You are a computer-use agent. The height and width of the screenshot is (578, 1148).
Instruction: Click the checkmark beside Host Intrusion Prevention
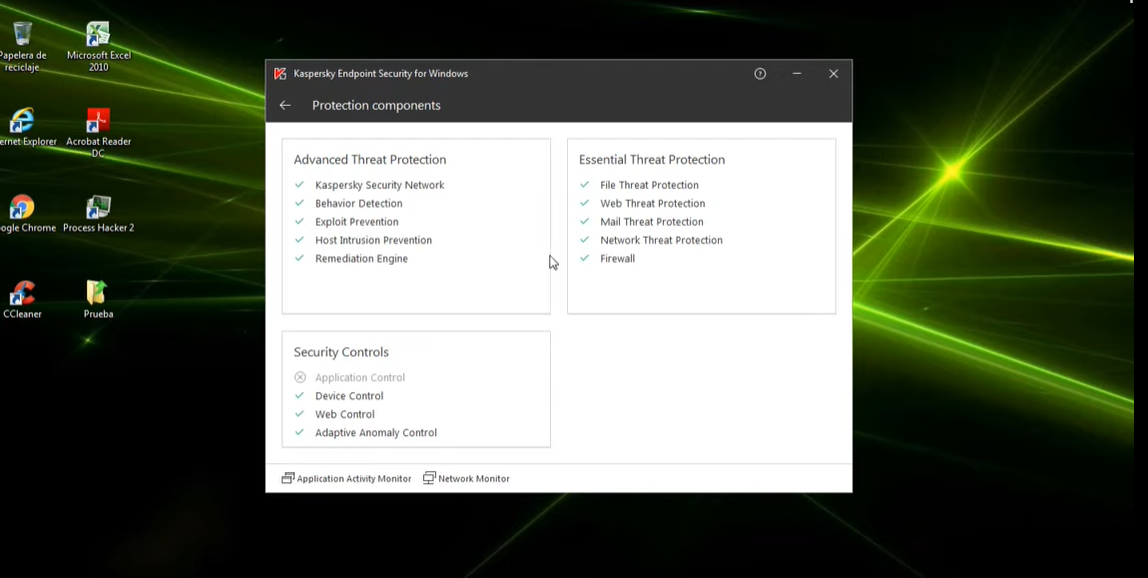[x=299, y=240]
